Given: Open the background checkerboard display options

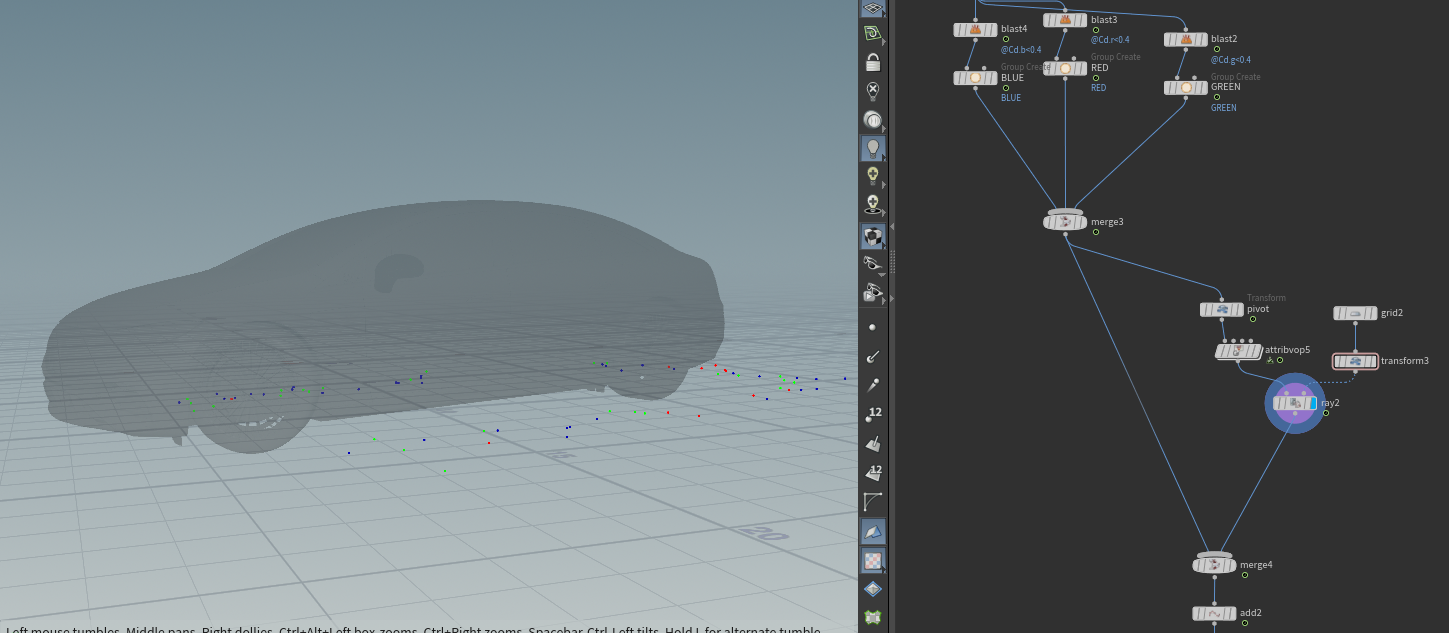Looking at the screenshot, I should coord(873,561).
